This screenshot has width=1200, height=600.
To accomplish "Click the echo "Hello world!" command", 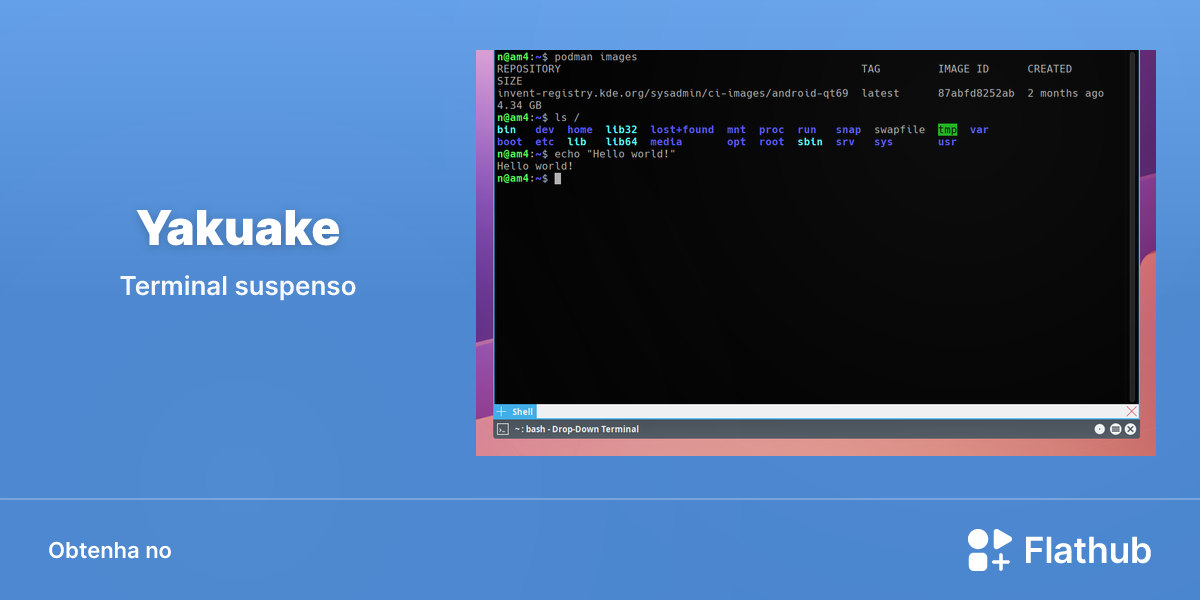I will pyautogui.click(x=615, y=154).
